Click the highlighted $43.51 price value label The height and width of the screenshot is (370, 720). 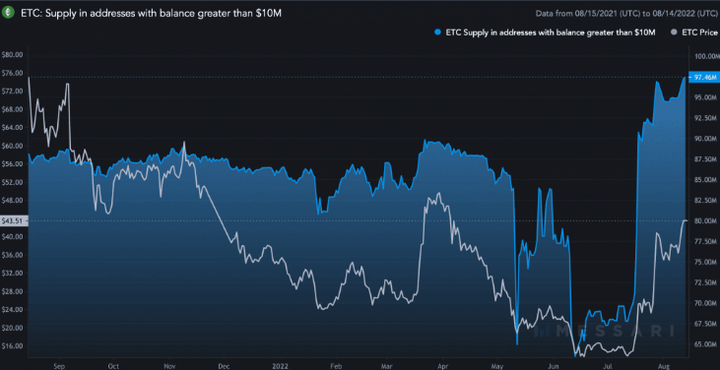click(13, 221)
